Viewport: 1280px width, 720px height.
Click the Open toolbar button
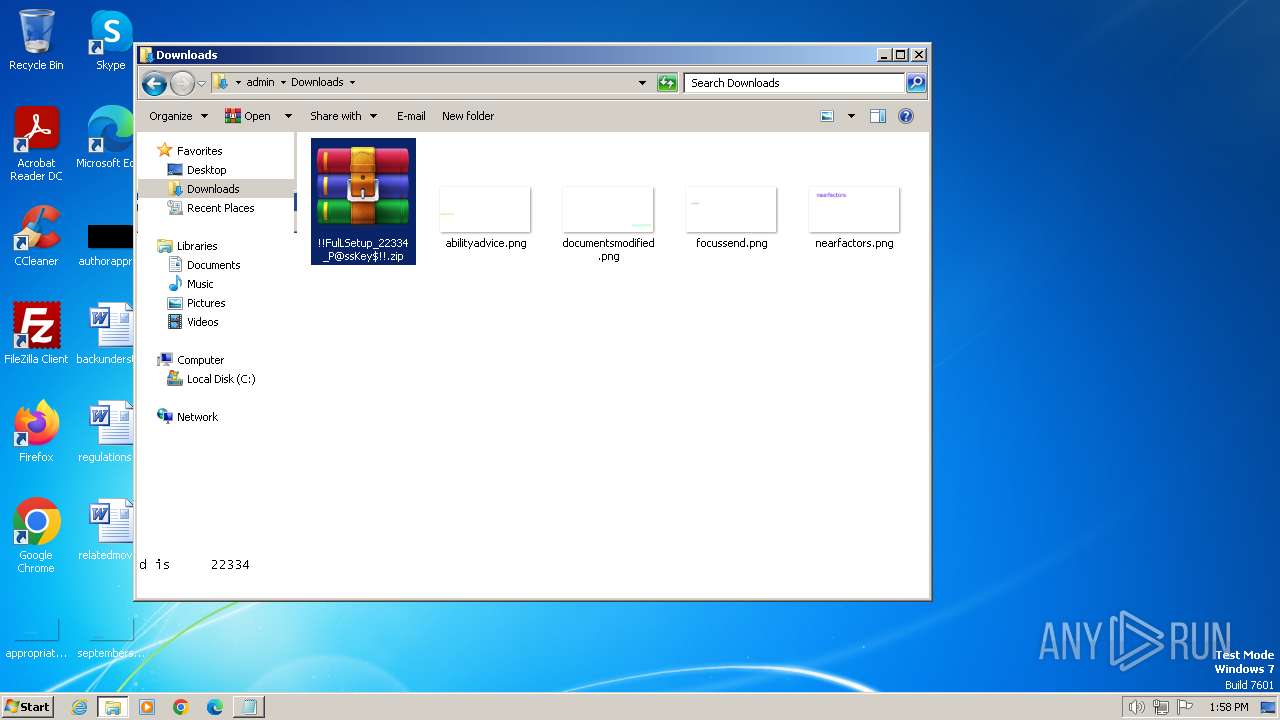(248, 116)
